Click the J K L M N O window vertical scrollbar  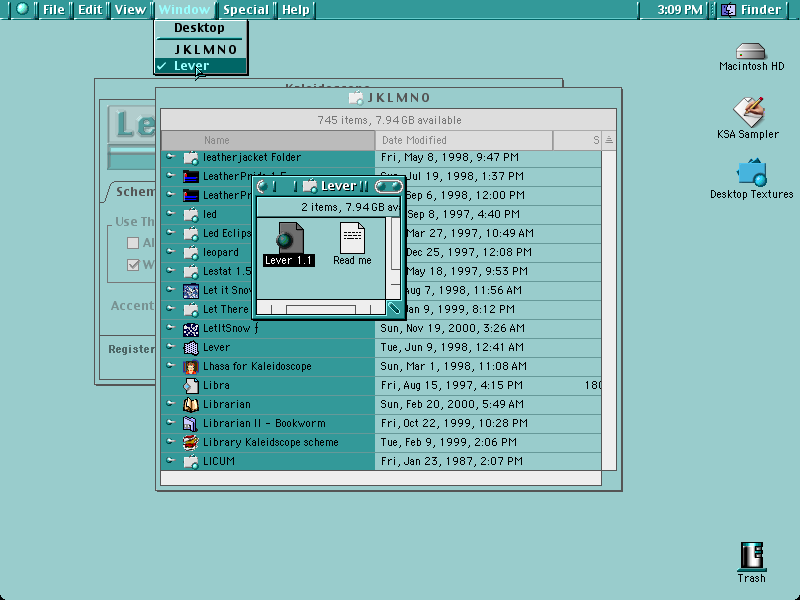[x=609, y=310]
